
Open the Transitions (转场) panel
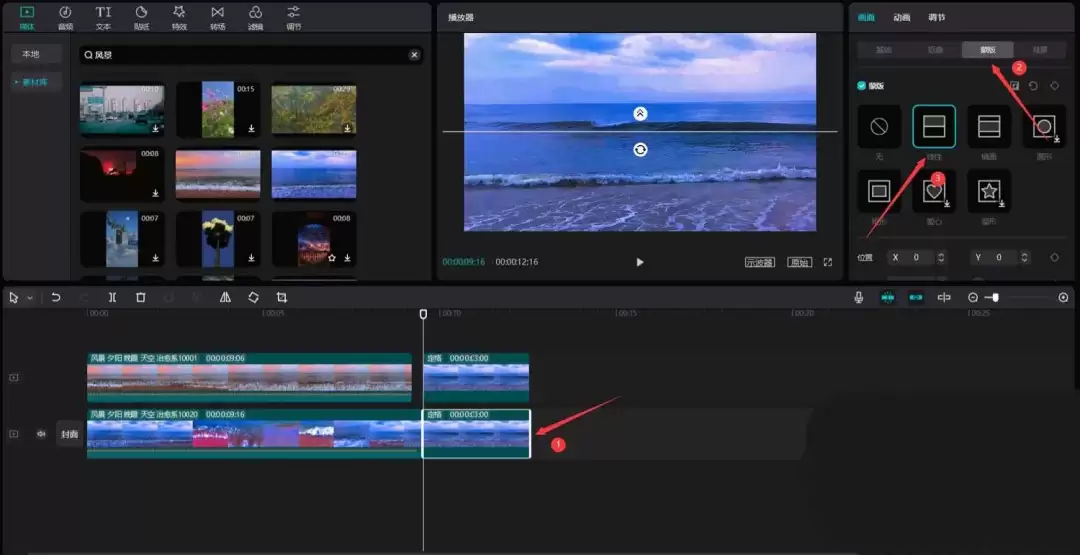[x=217, y=16]
